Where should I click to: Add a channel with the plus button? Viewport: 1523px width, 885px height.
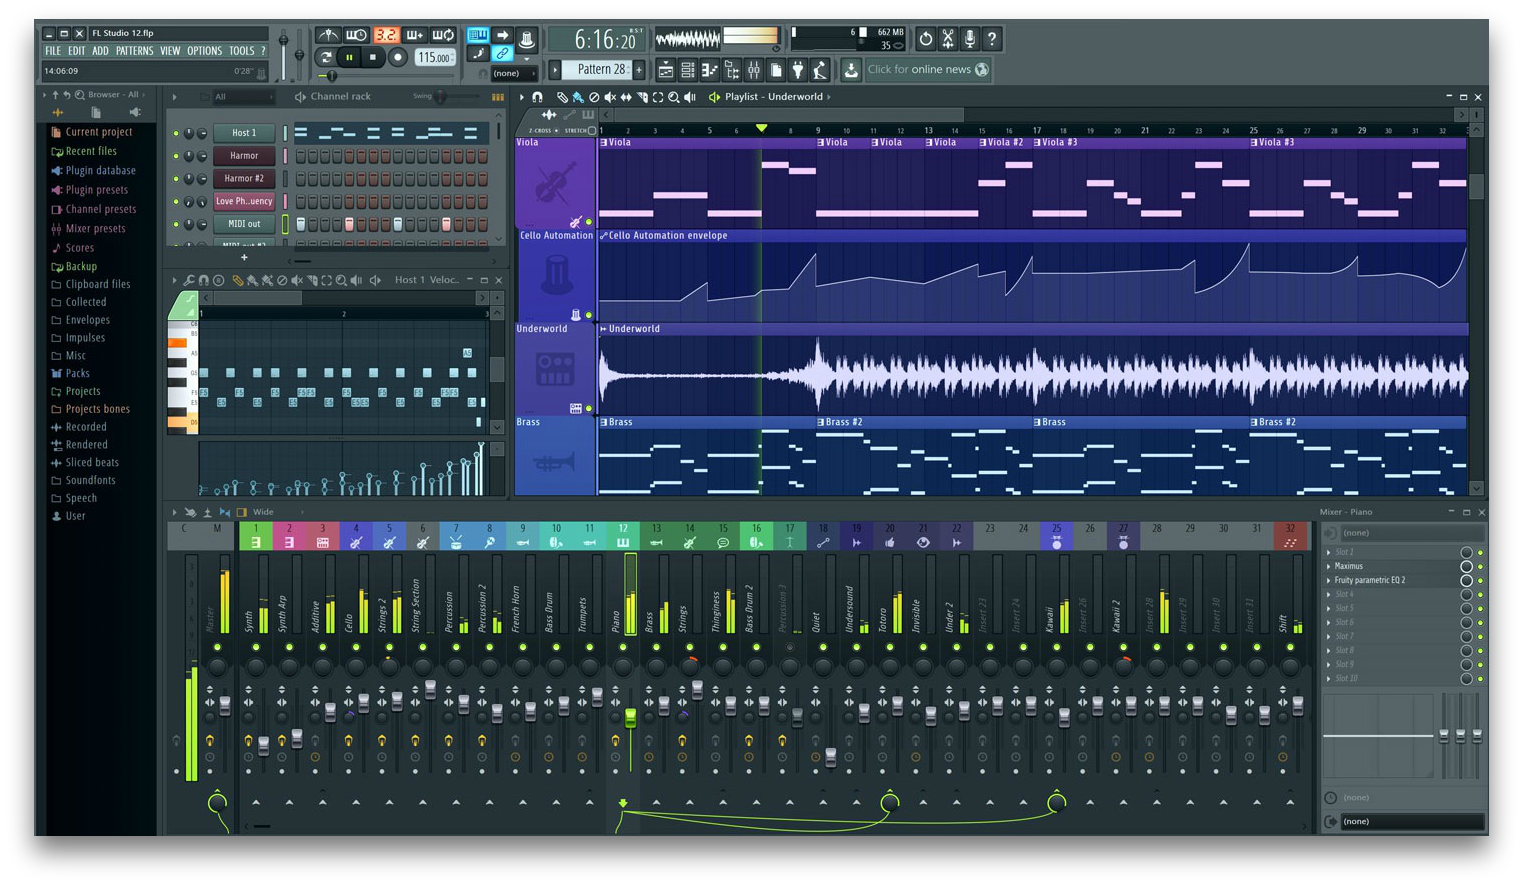point(244,257)
